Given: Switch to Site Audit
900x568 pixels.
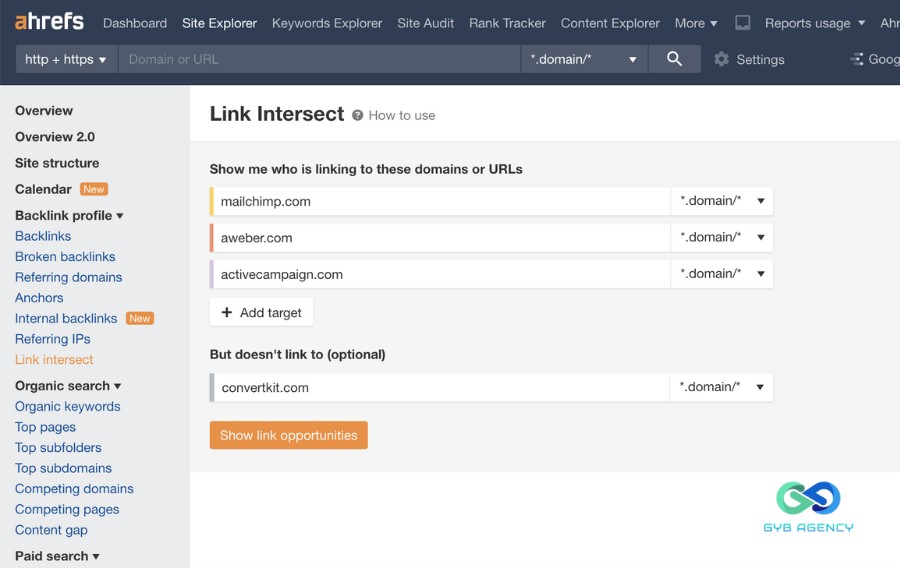Looking at the screenshot, I should (x=425, y=24).
